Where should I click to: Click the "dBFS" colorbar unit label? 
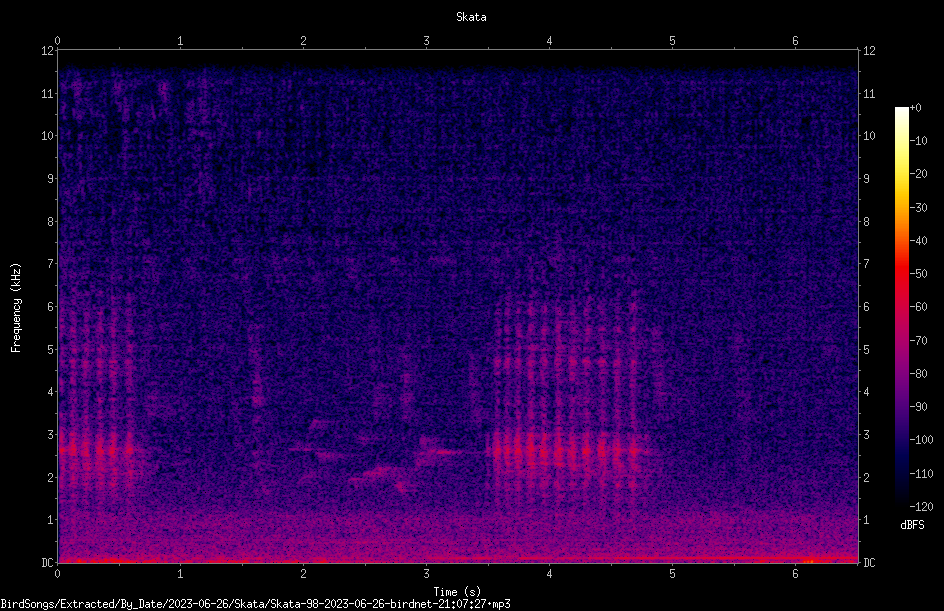pos(912,525)
